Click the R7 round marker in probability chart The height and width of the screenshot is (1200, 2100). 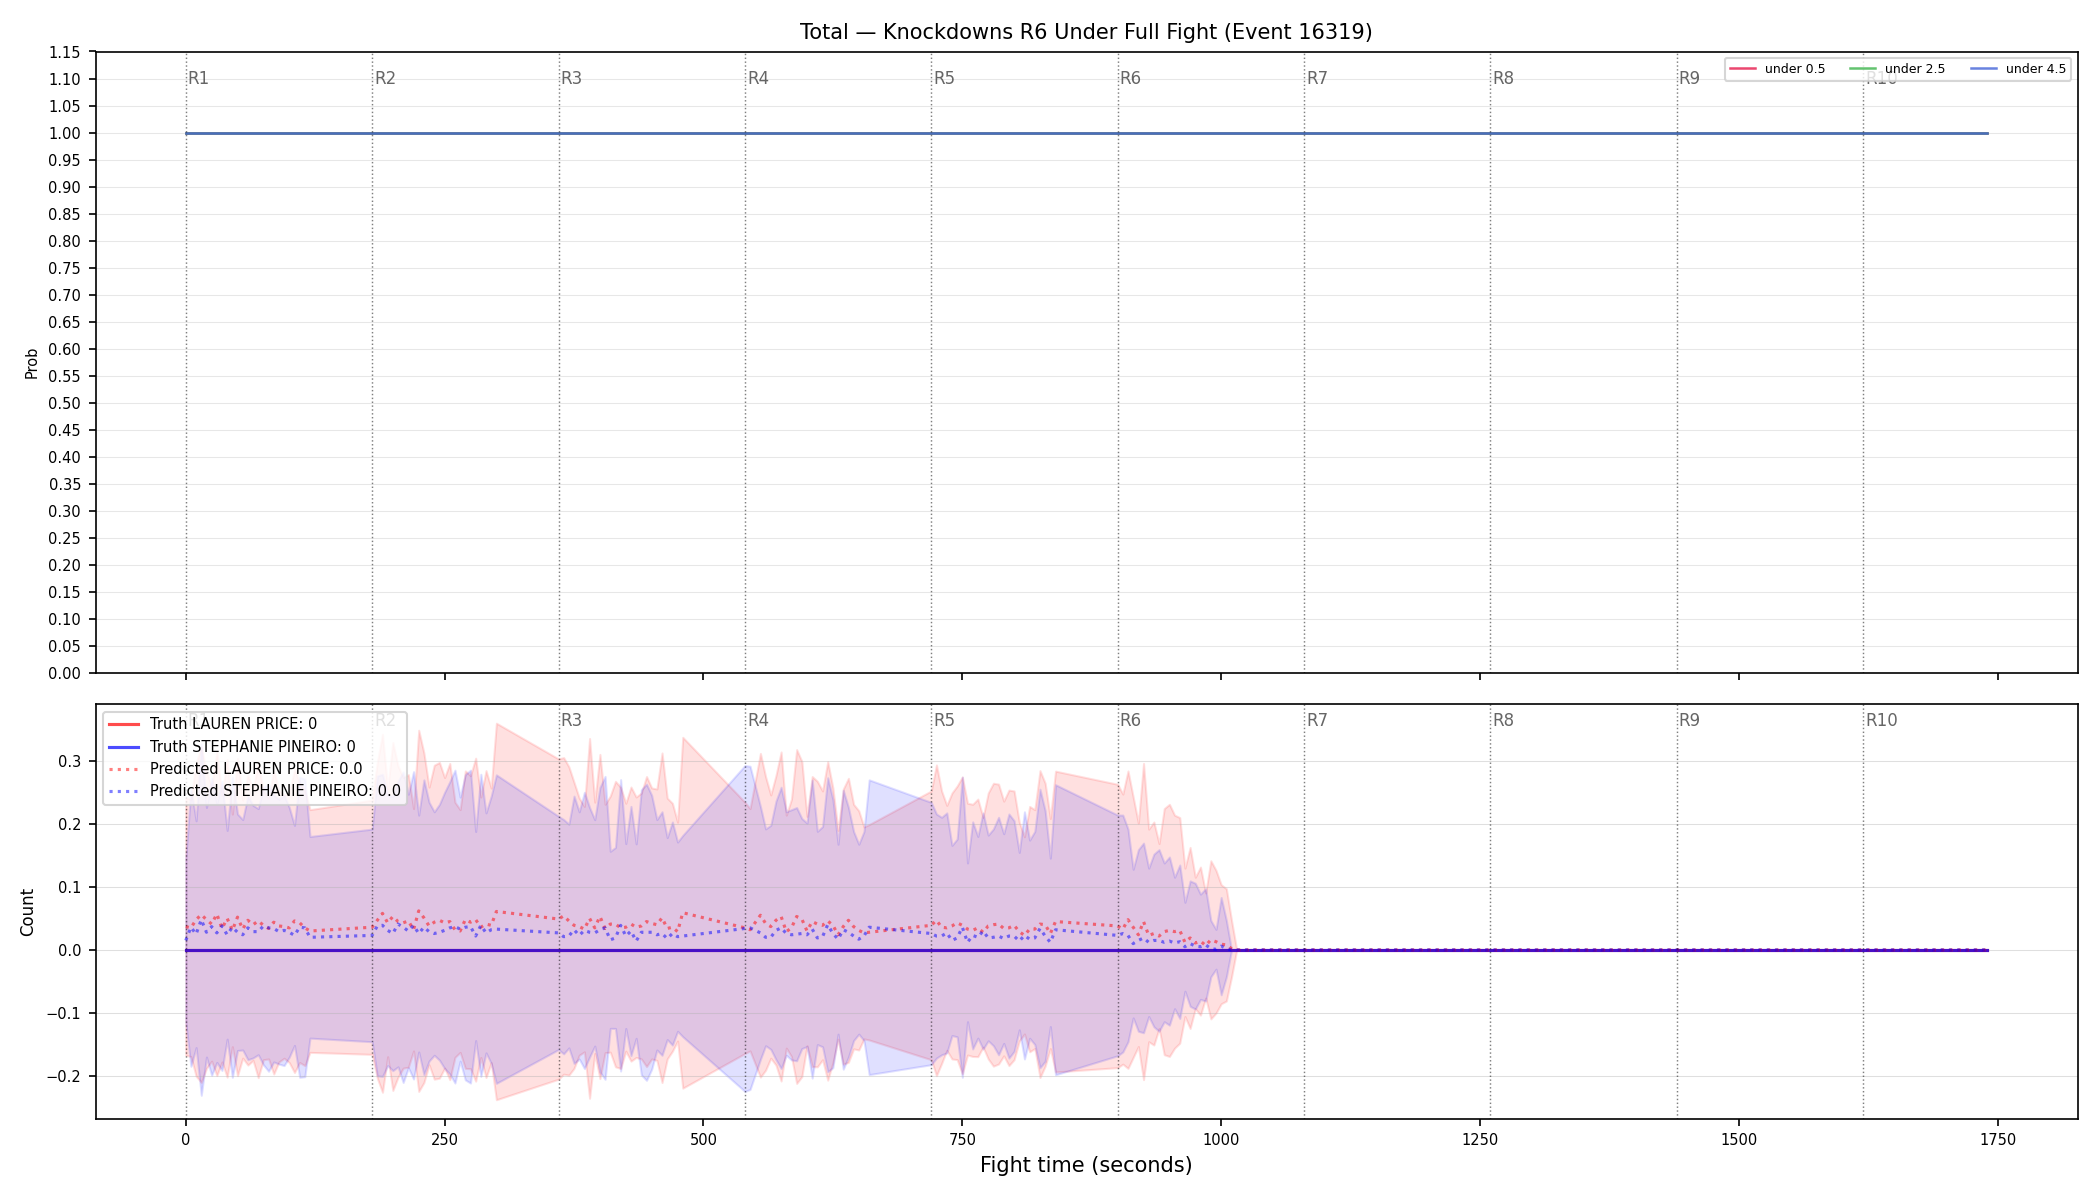point(1317,78)
